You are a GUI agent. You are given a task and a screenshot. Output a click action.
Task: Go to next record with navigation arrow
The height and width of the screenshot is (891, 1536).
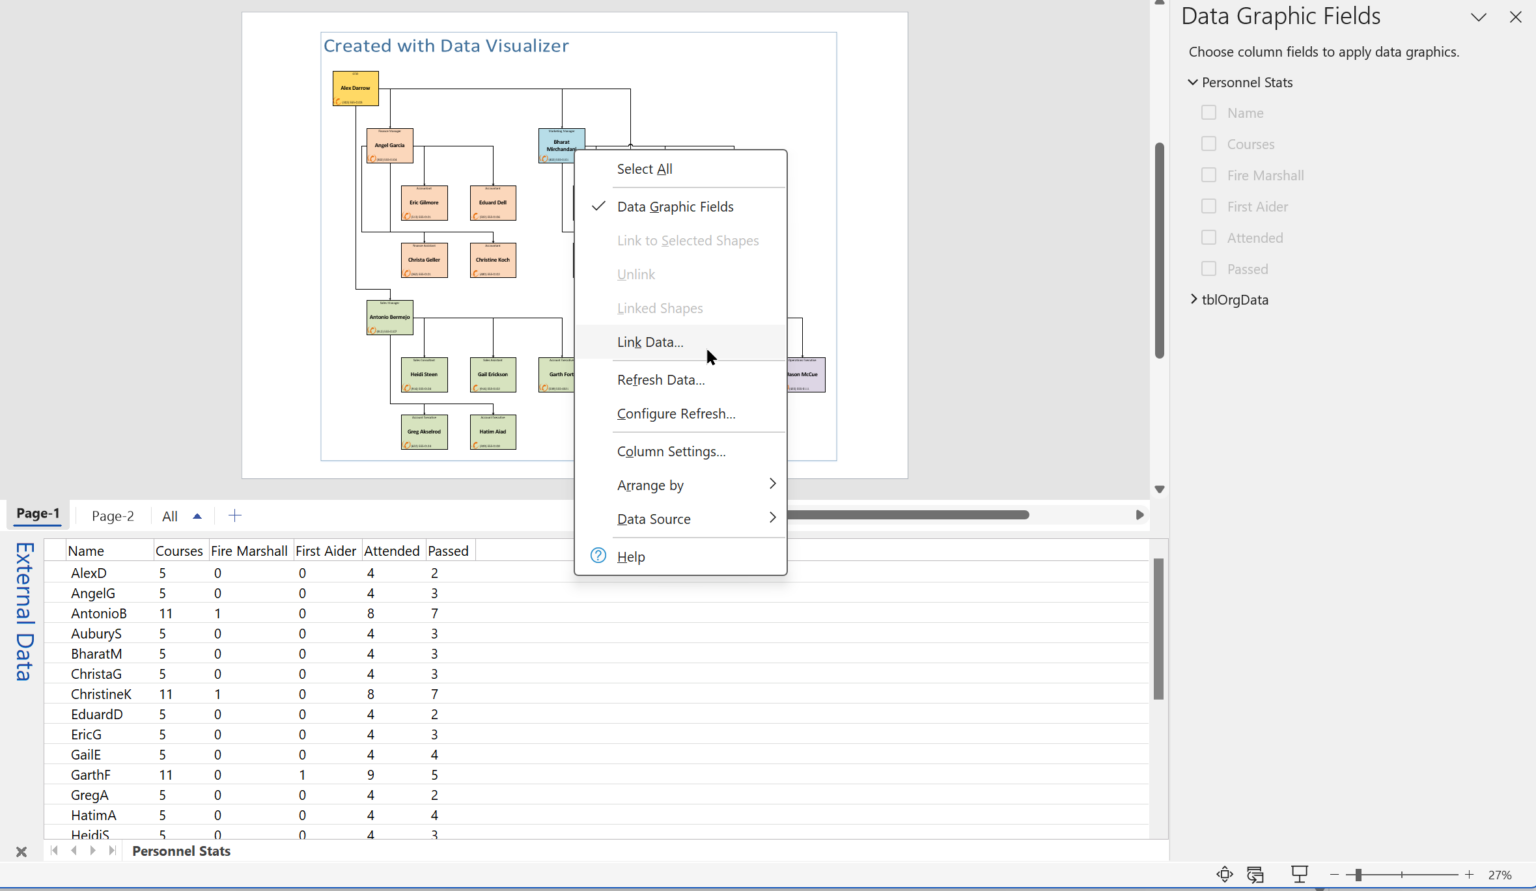pos(92,850)
